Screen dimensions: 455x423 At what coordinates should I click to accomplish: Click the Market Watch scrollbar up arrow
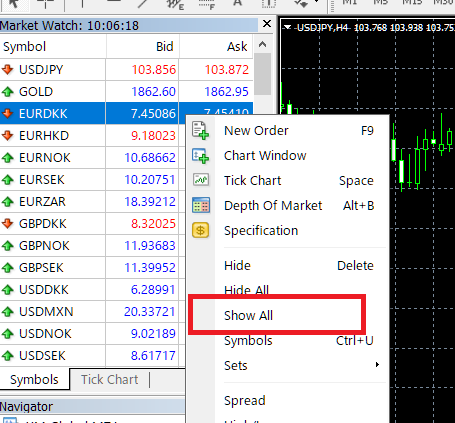tap(262, 45)
